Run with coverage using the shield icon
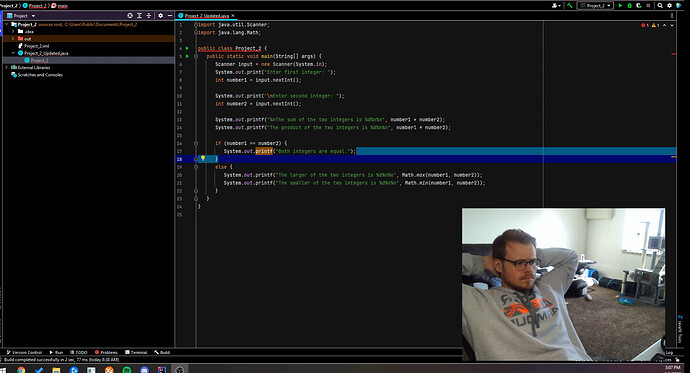 [639, 6]
